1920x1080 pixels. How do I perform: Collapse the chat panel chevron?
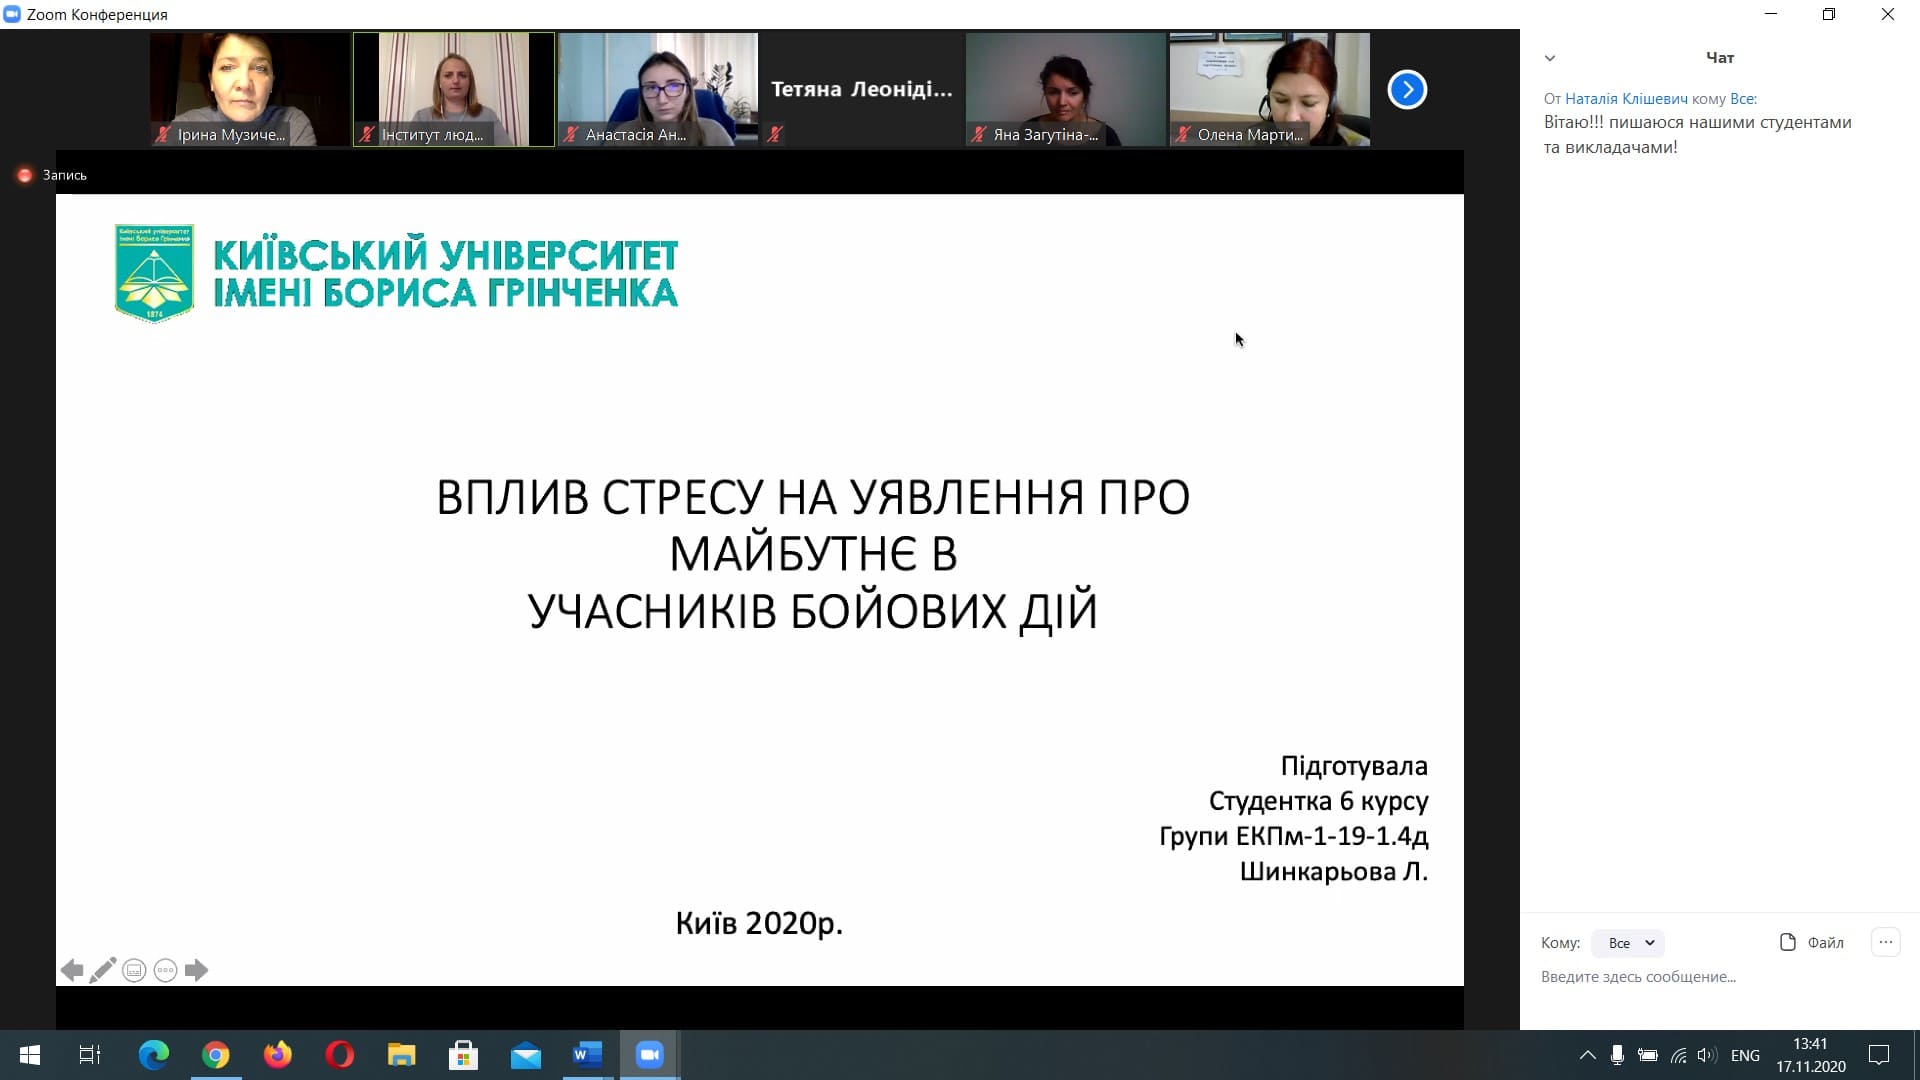click(1550, 58)
